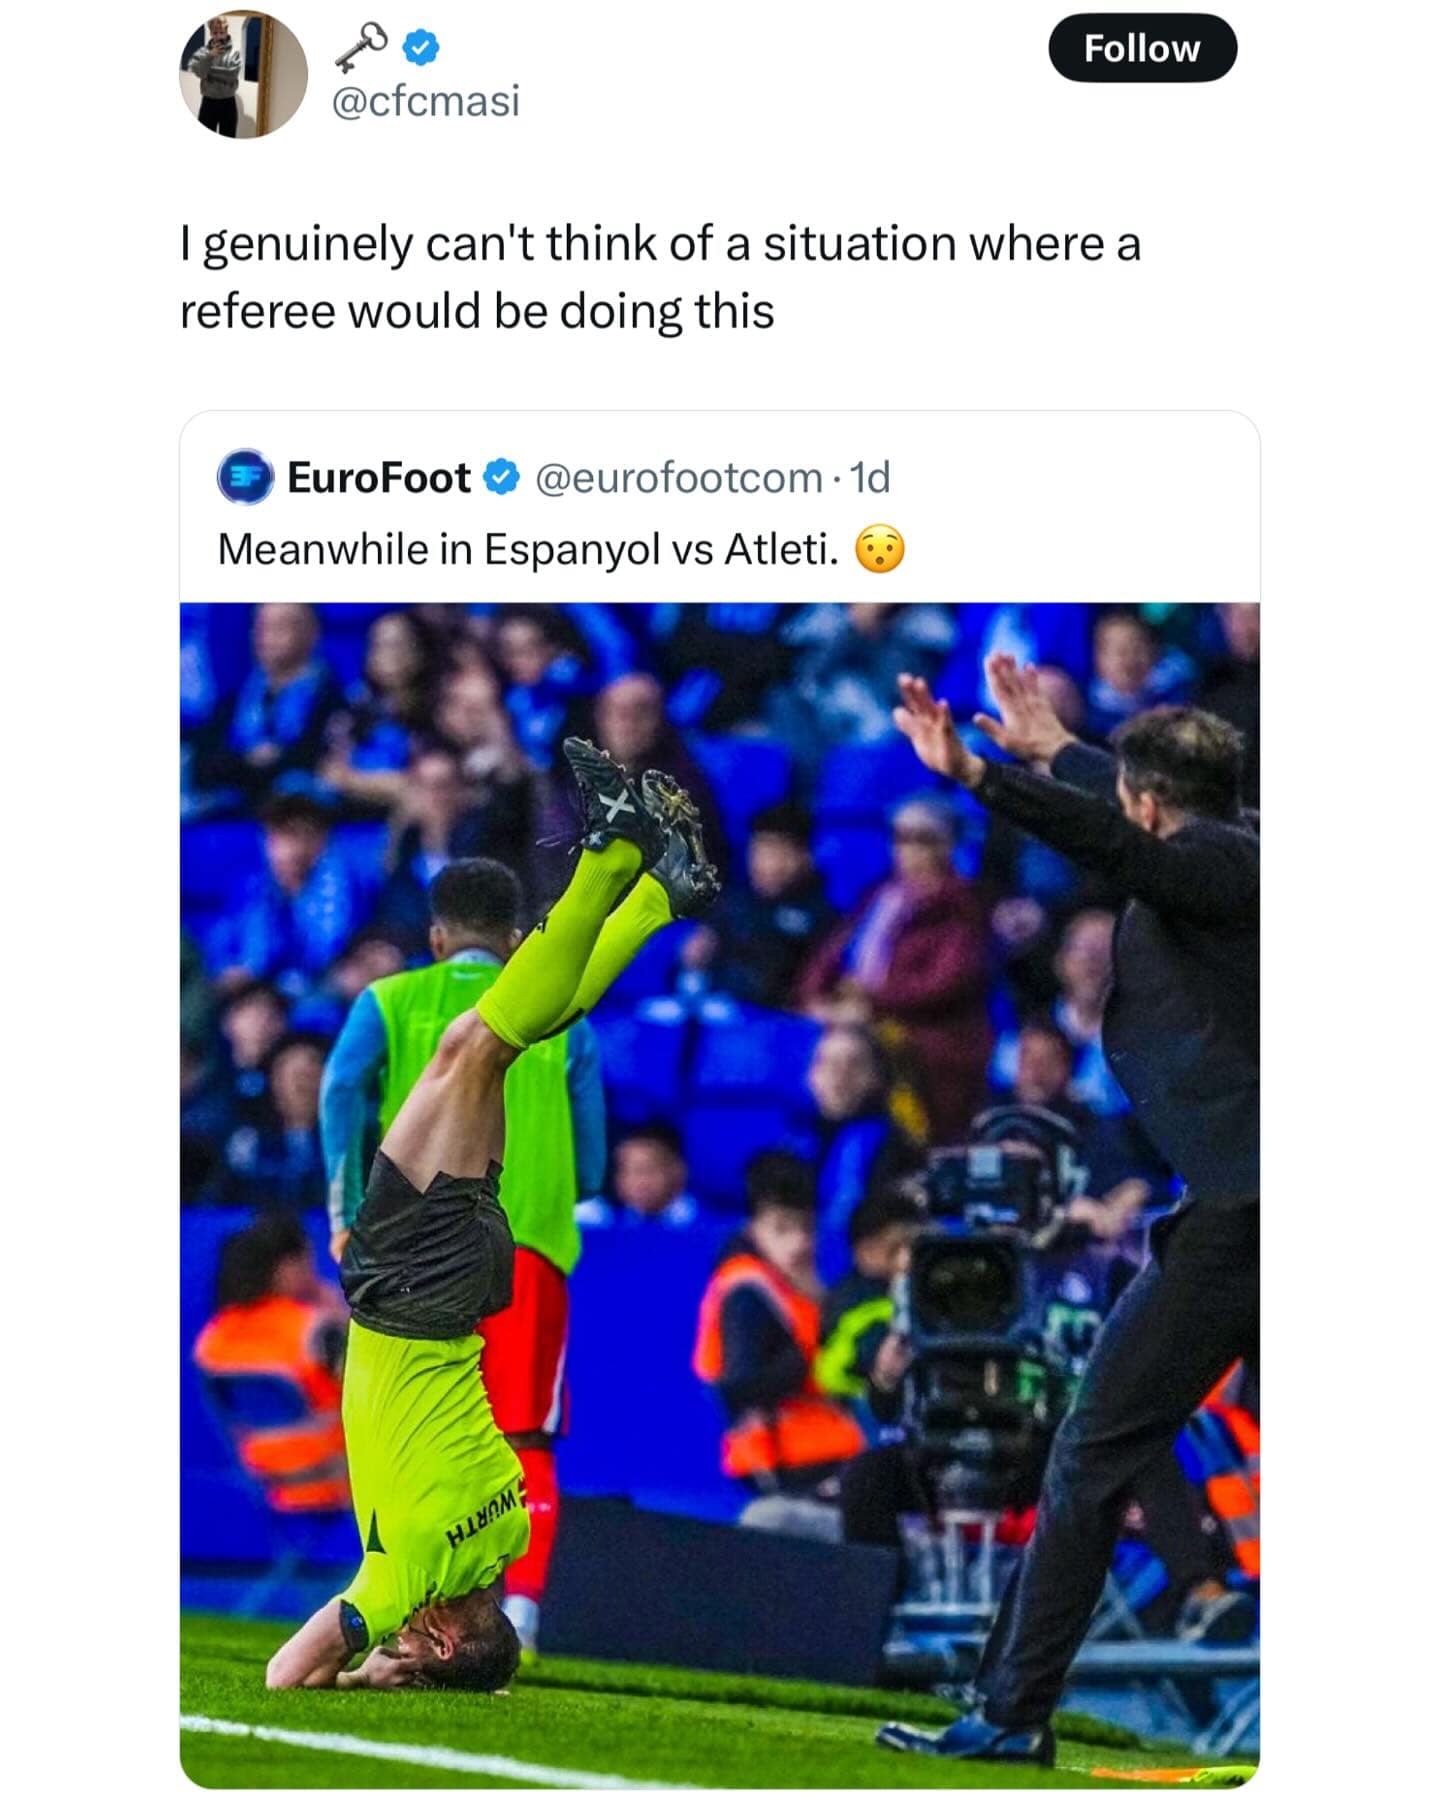
Task: Open the @eurofootcom handle
Action: pos(679,478)
